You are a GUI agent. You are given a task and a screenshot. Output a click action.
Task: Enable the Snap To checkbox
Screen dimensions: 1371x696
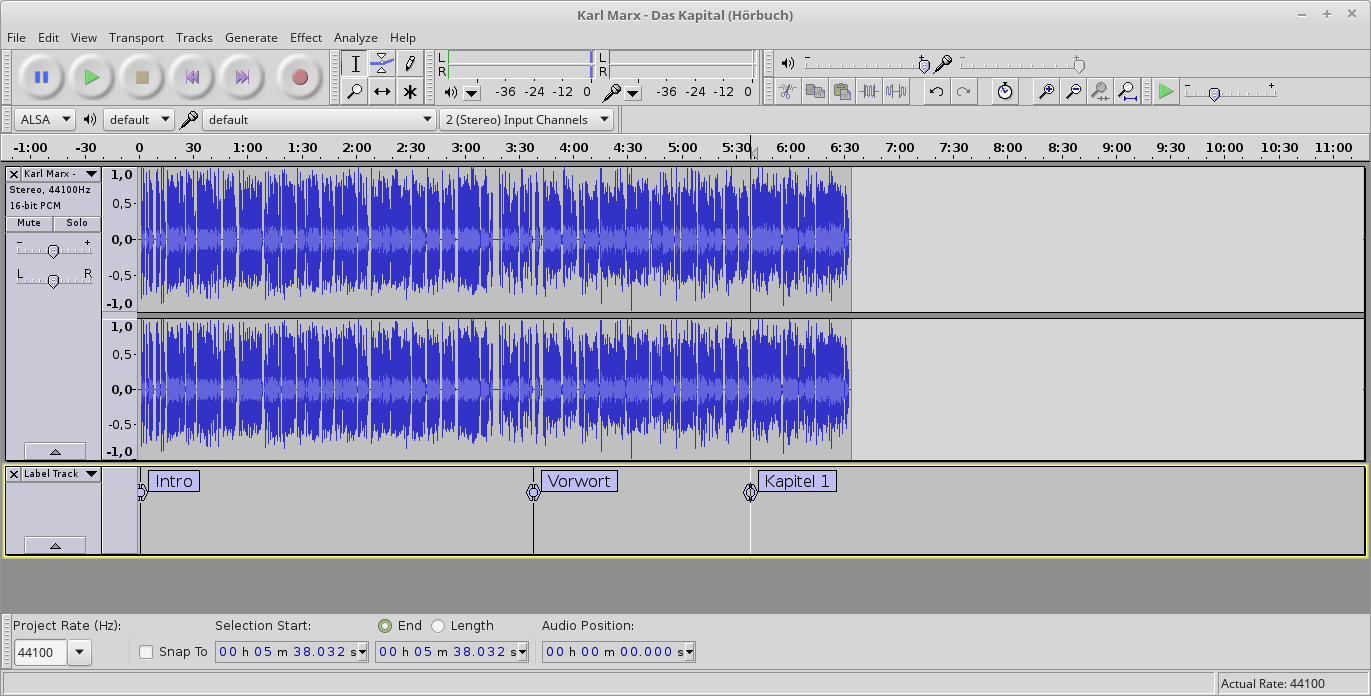[146, 652]
